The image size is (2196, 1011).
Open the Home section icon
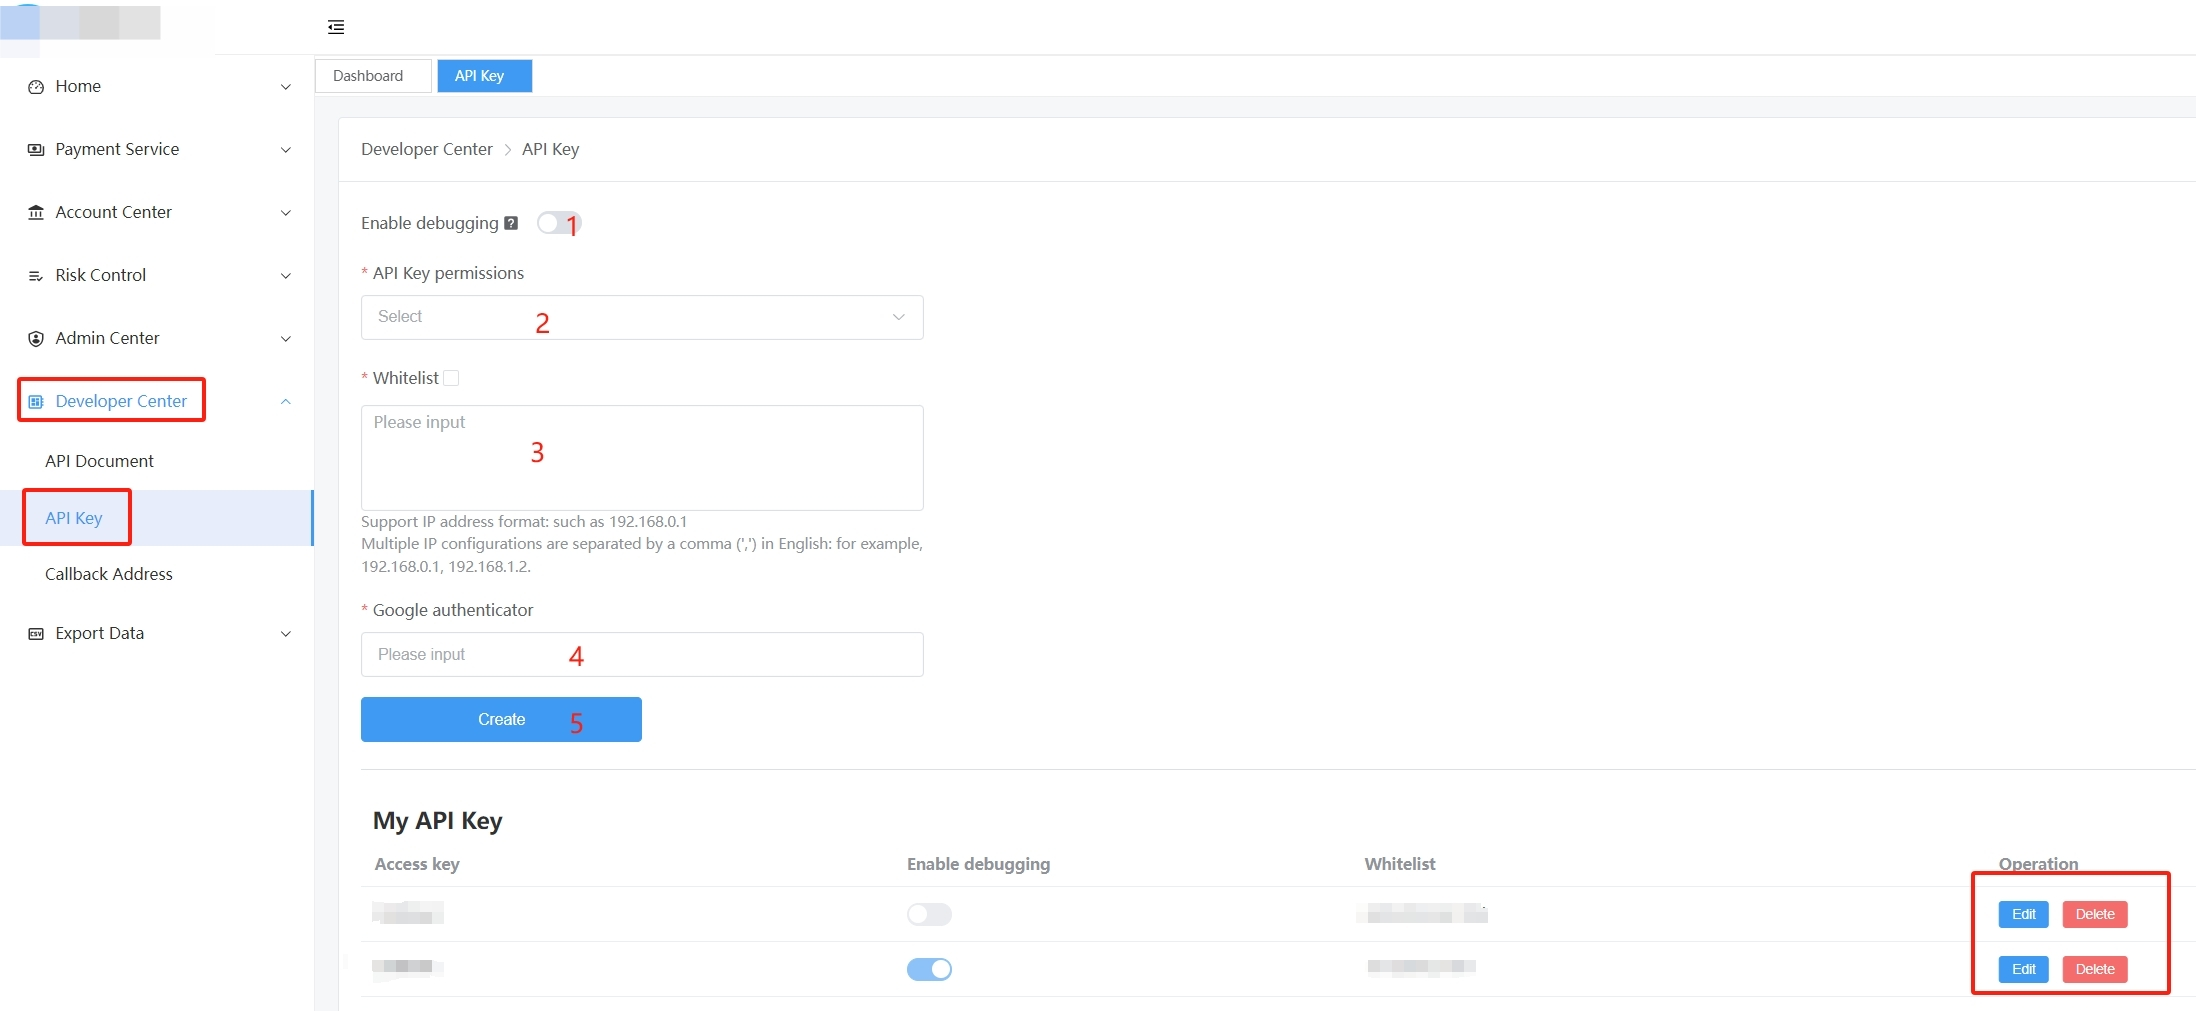35,87
